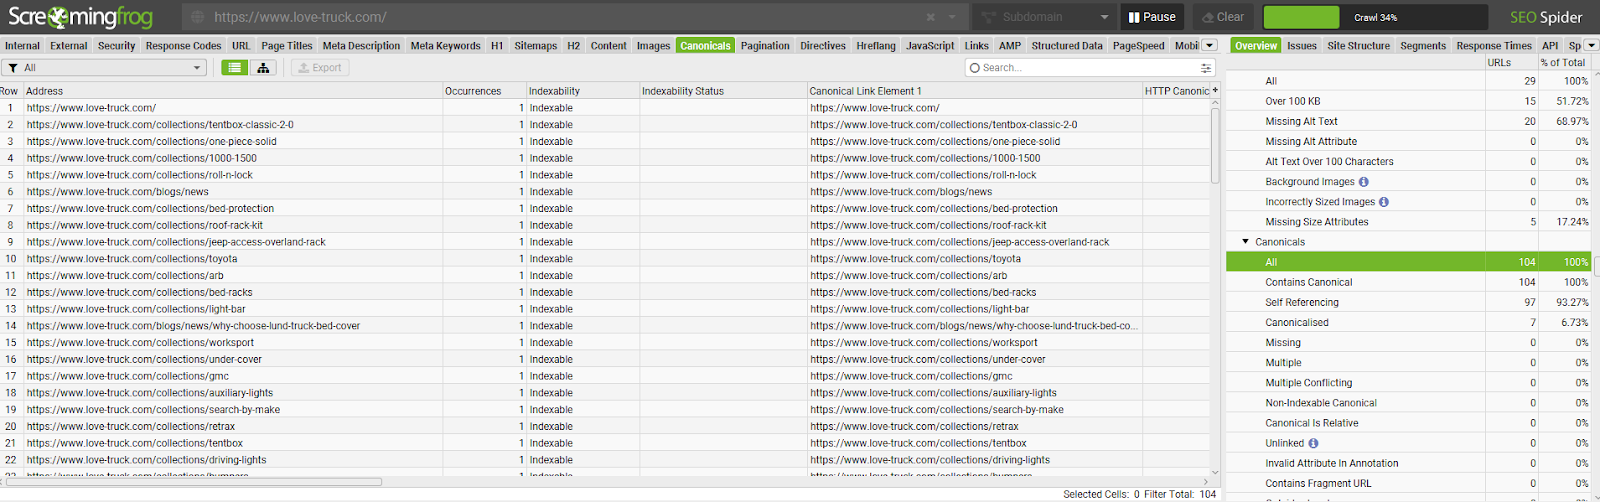This screenshot has height=502, width=1600.
Task: Clear the URL with the X icon
Action: [931, 17]
